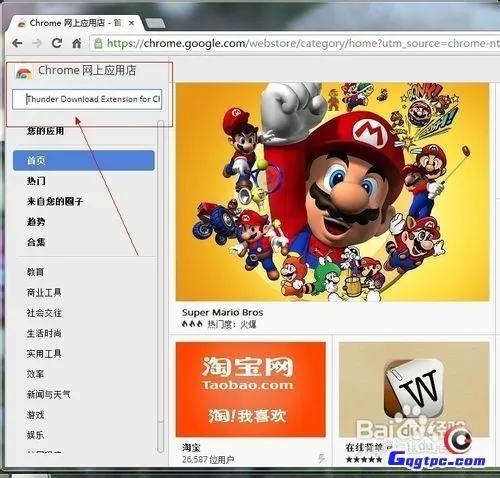Choose the 商业工具 category
The image size is (500, 478).
tap(44, 293)
